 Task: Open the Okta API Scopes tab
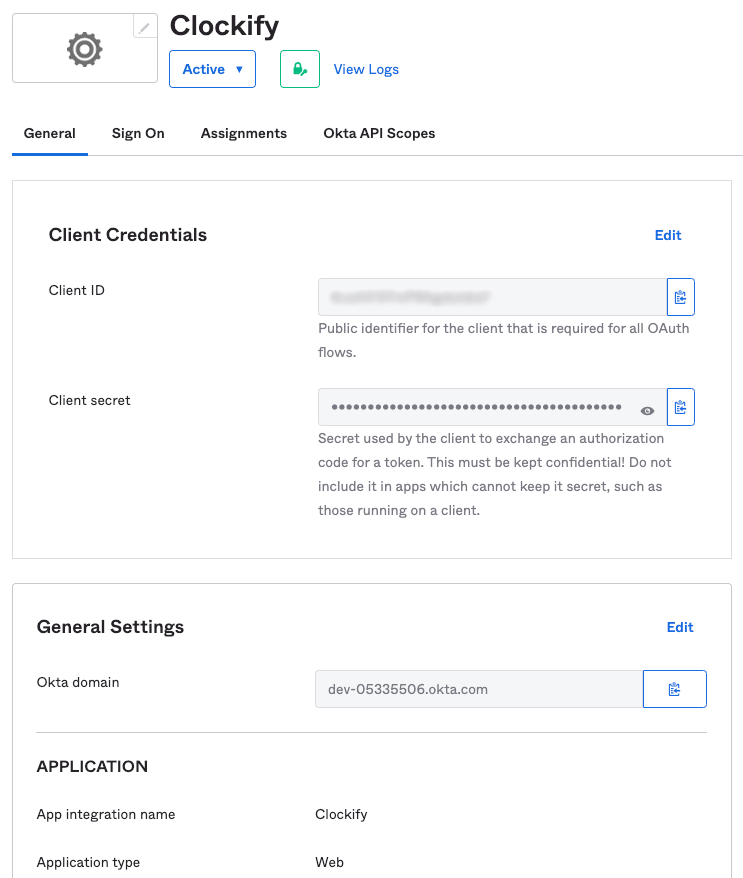click(379, 133)
